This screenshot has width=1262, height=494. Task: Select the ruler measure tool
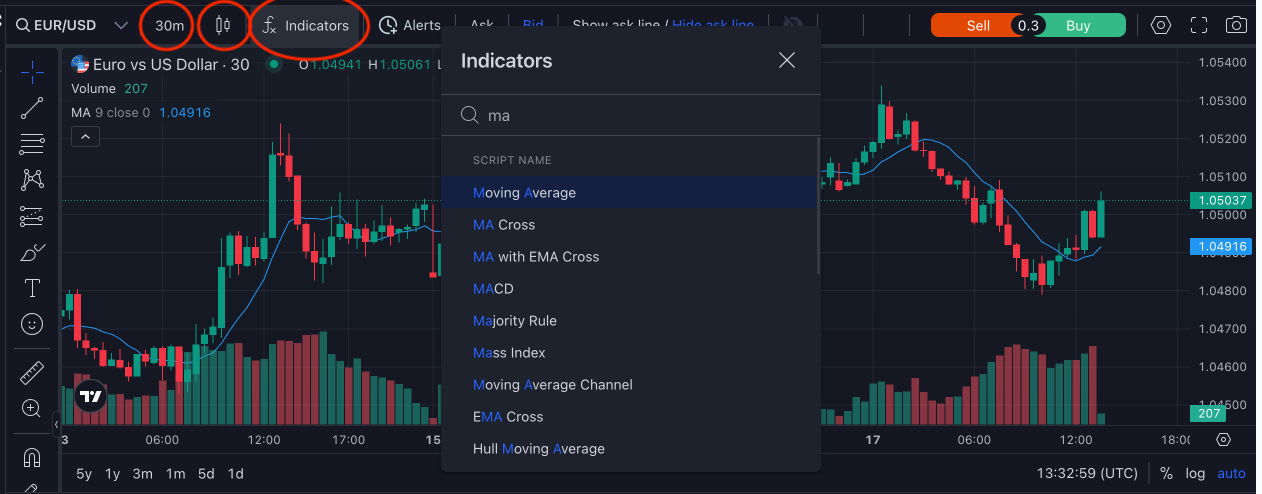[x=32, y=373]
